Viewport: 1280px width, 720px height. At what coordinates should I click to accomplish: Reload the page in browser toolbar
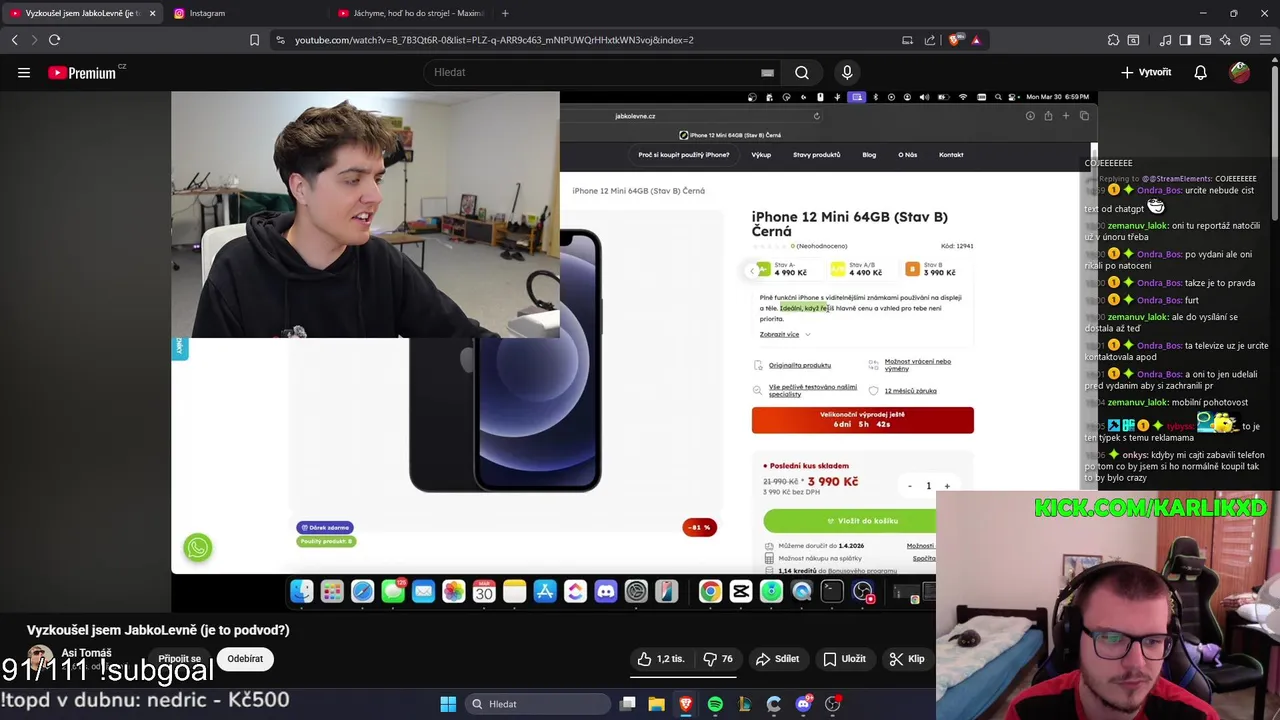point(54,40)
